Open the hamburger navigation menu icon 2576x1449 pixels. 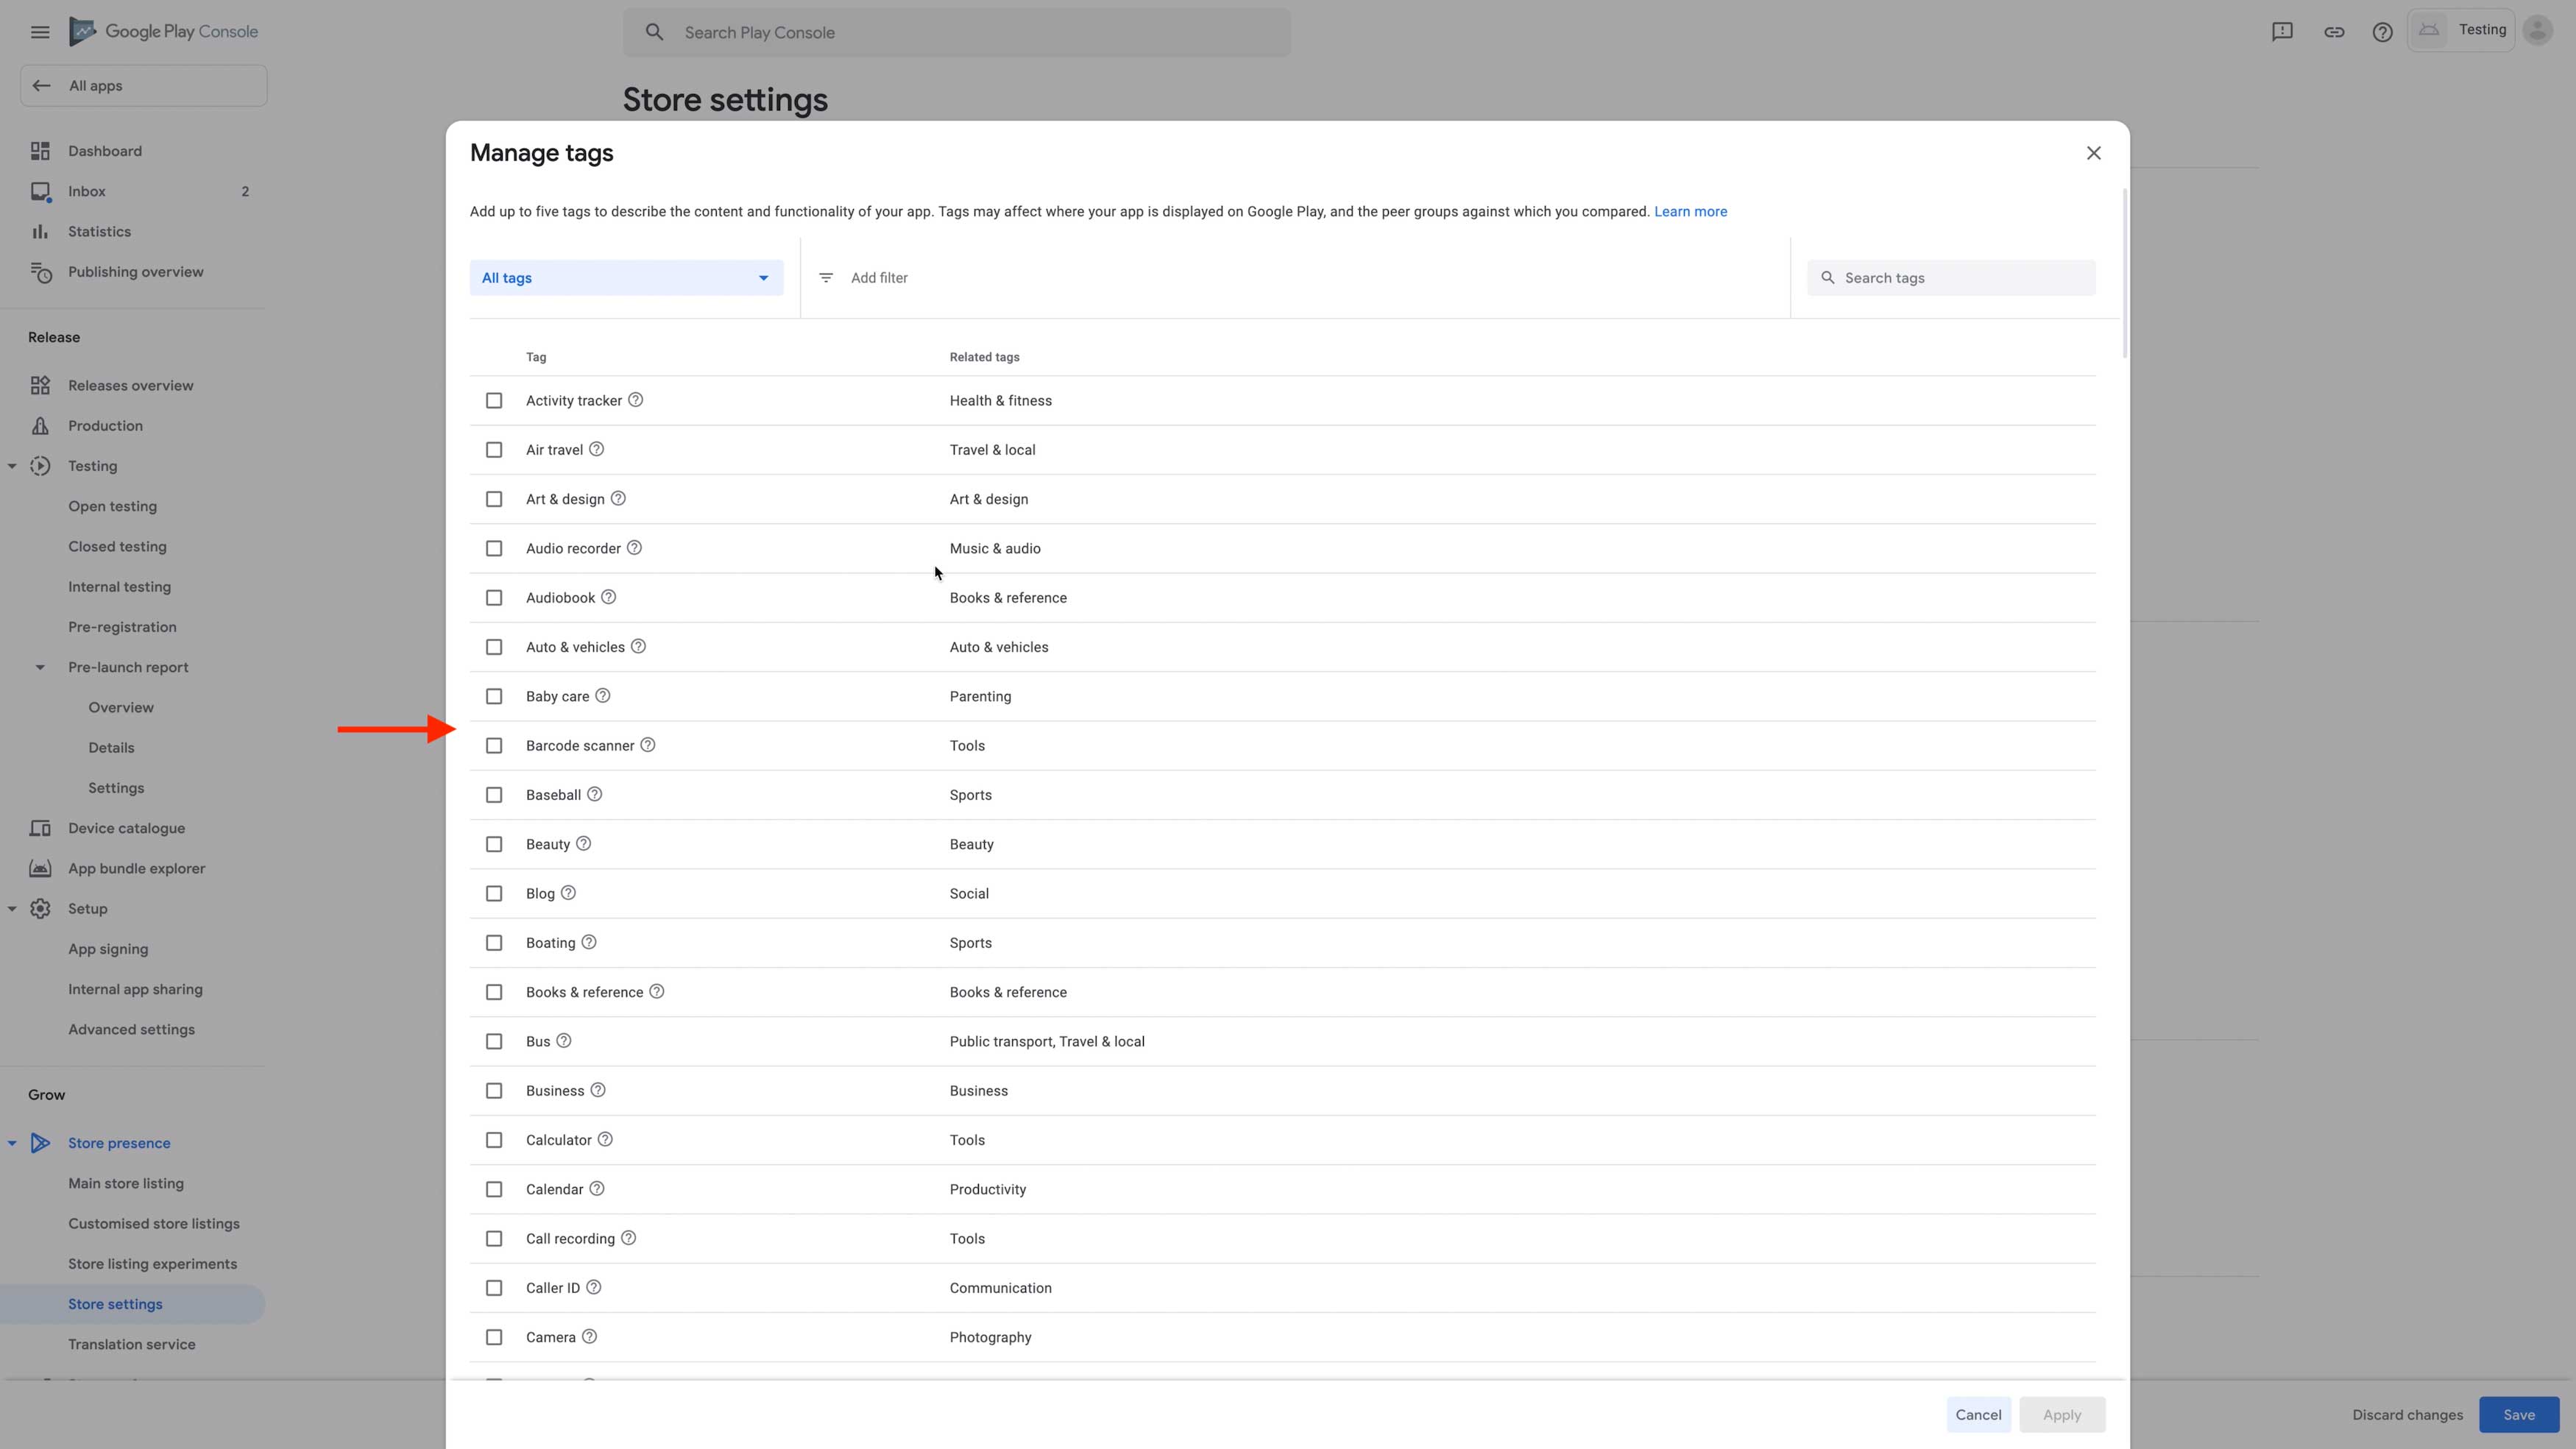coord(40,32)
